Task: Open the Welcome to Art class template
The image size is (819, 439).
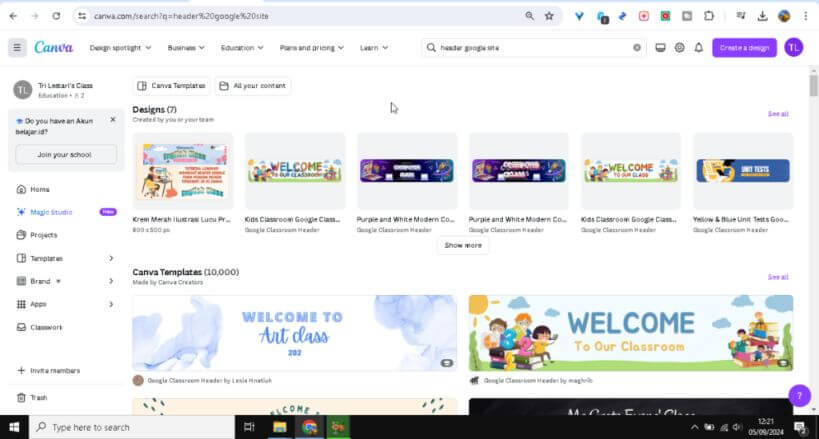Action: [x=295, y=333]
